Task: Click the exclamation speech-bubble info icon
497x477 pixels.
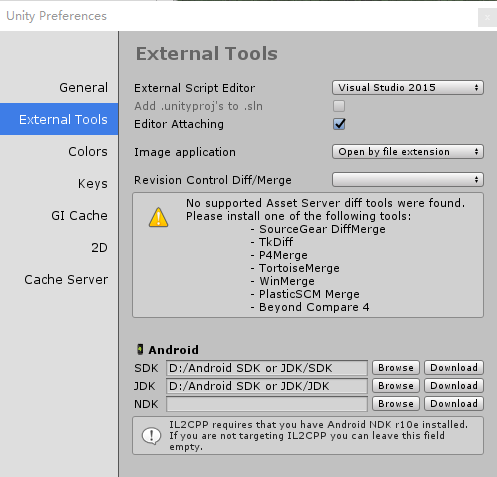Action: point(151,436)
